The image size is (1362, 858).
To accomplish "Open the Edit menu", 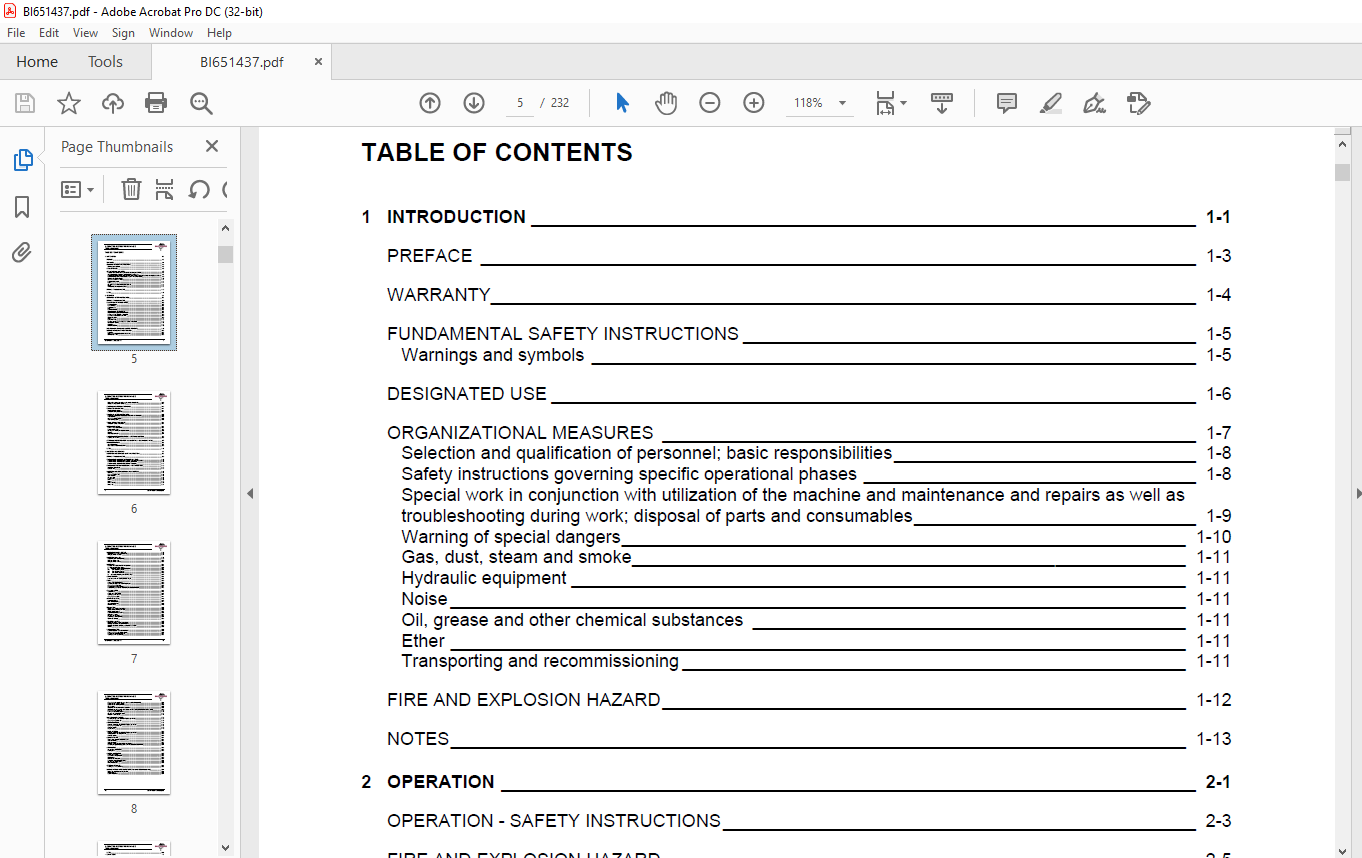I will coord(49,33).
